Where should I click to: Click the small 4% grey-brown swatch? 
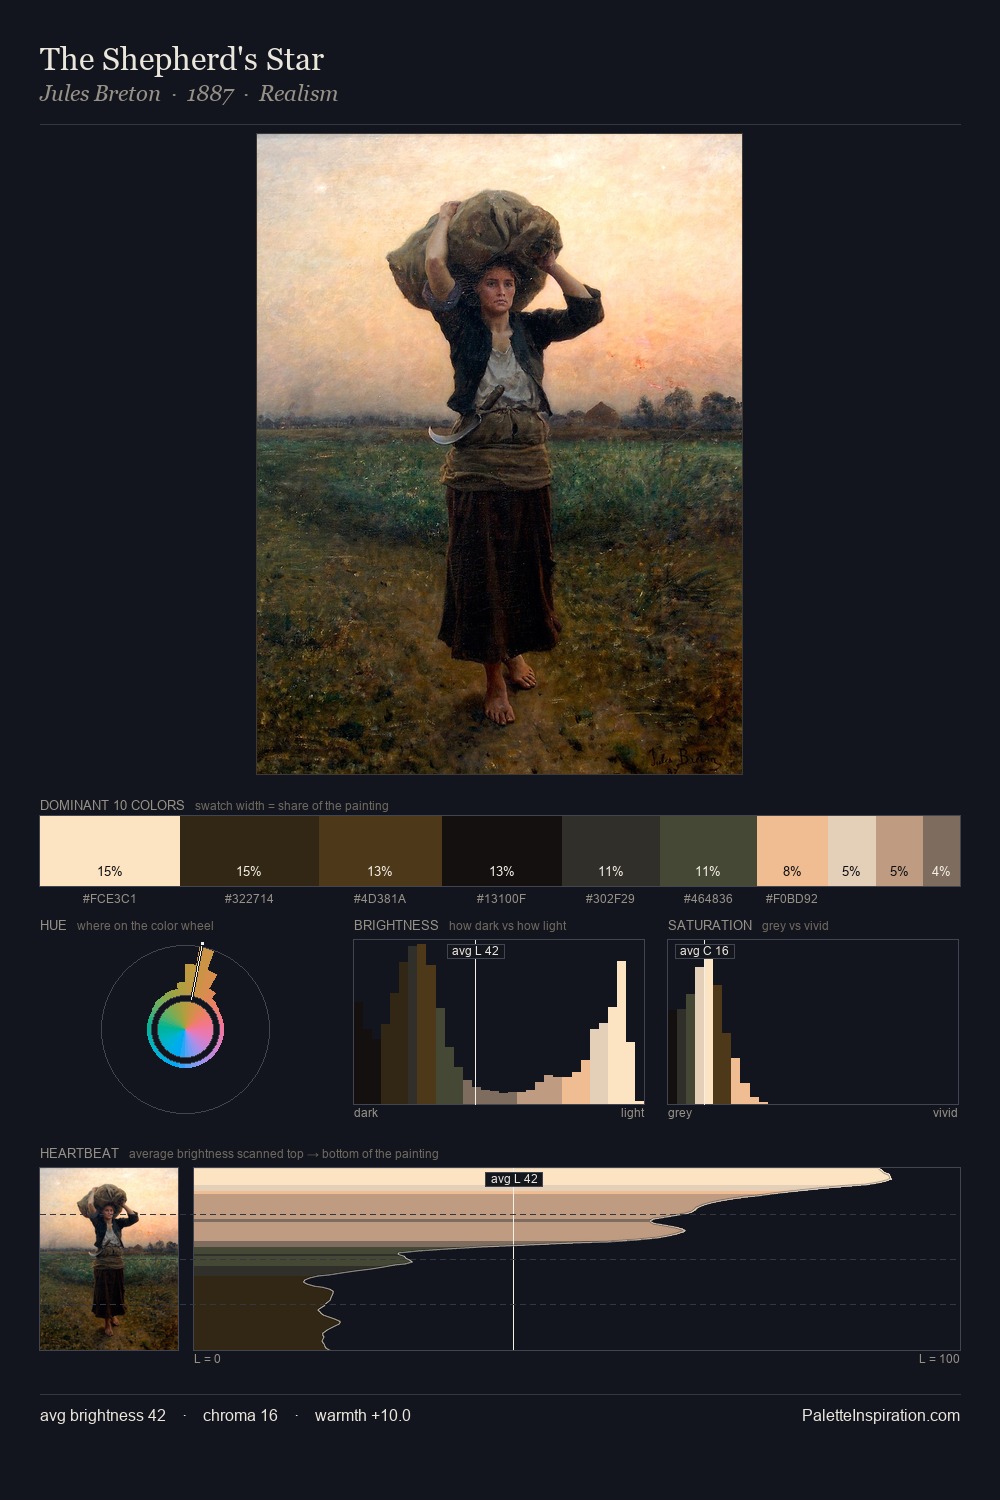pyautogui.click(x=941, y=851)
